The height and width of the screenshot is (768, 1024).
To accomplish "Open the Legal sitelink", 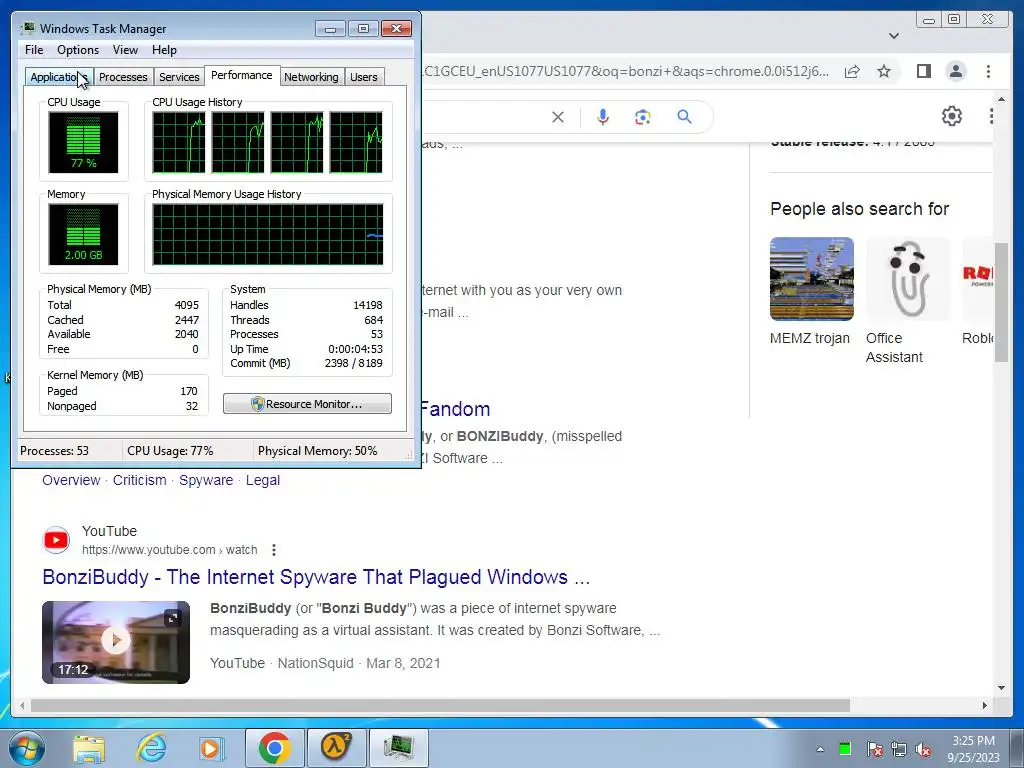I will point(263,480).
